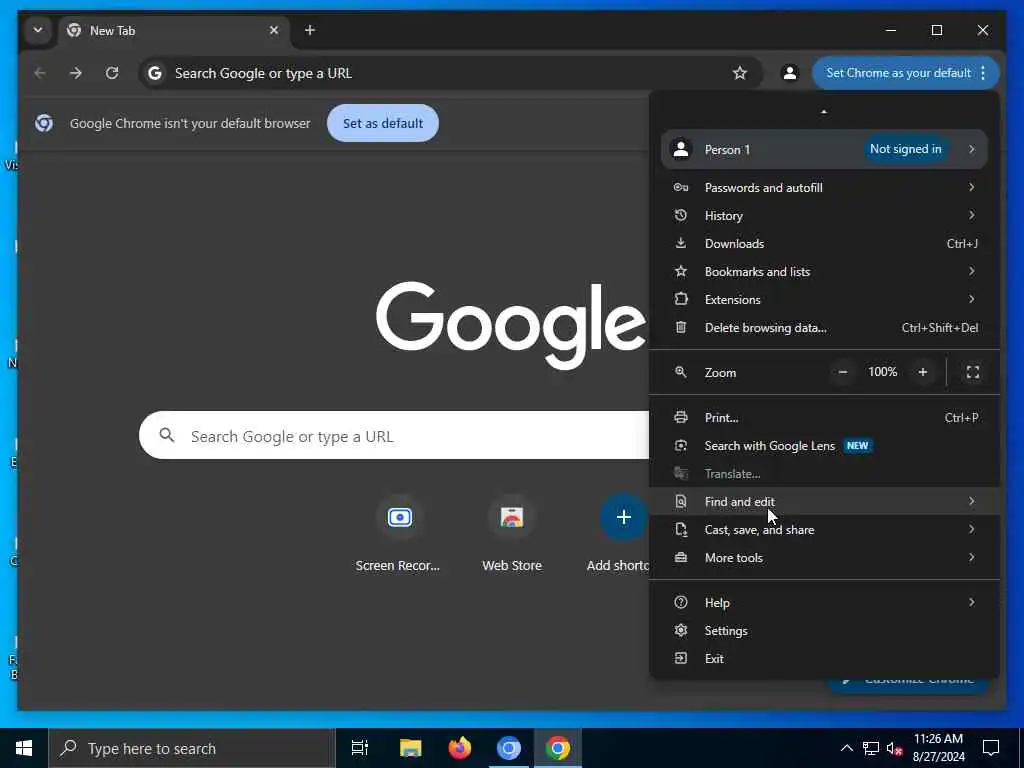Select the New Tab tab

[x=174, y=31]
